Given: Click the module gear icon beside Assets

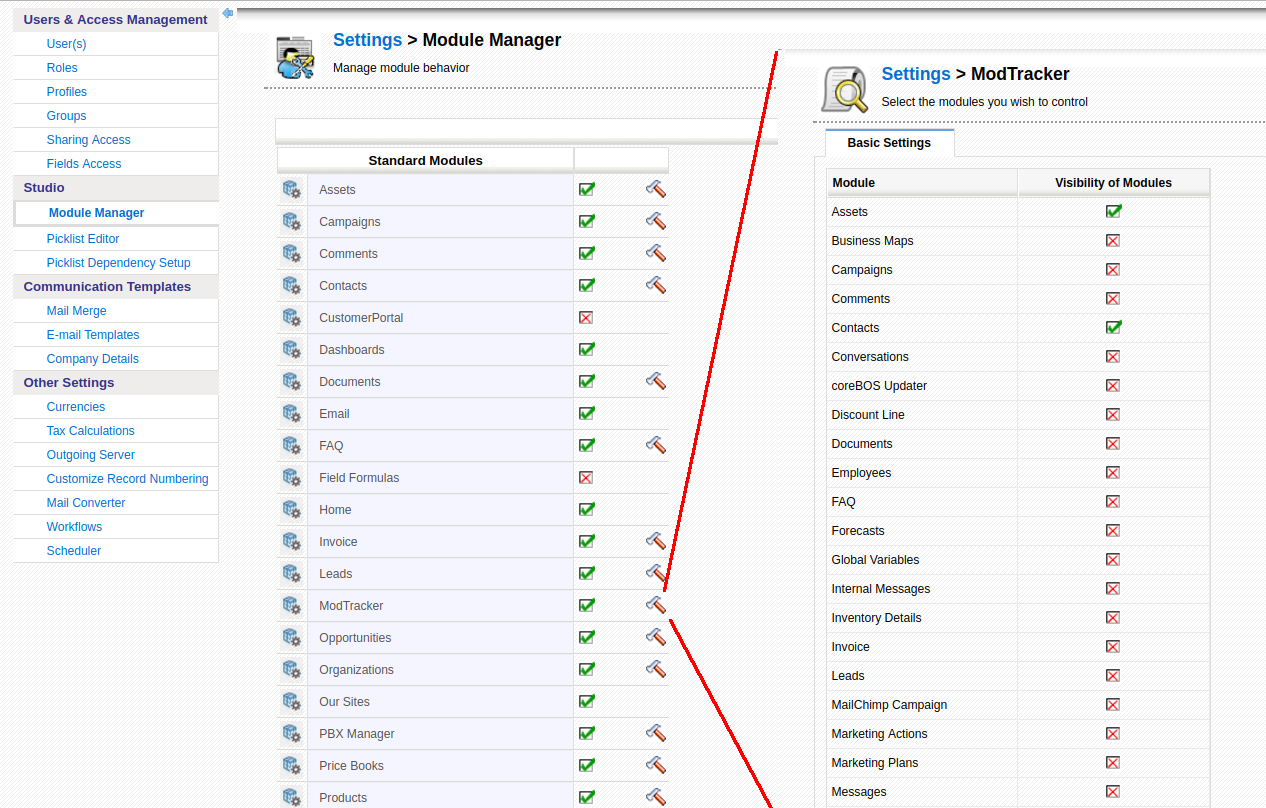Looking at the screenshot, I should (291, 189).
